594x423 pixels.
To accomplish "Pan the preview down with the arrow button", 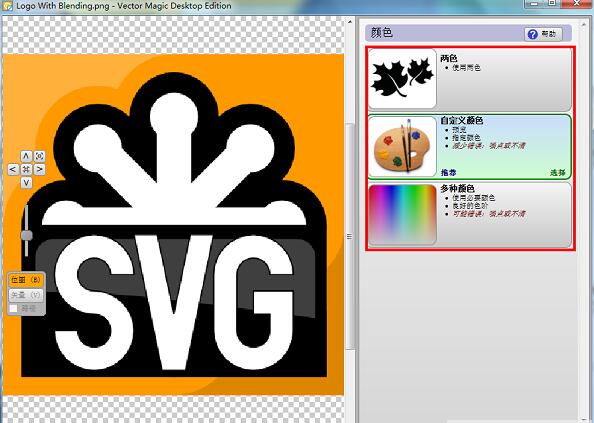I will pos(26,183).
